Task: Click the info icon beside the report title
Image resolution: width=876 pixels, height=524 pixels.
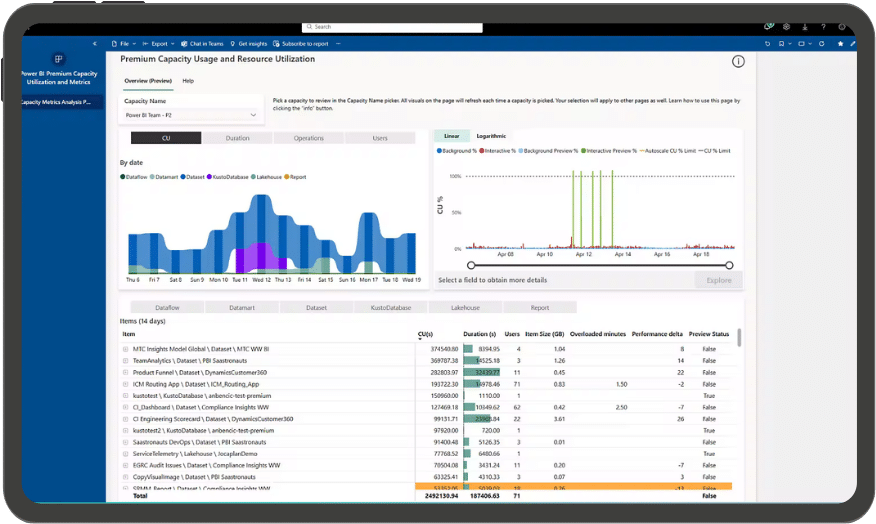Action: 738,61
